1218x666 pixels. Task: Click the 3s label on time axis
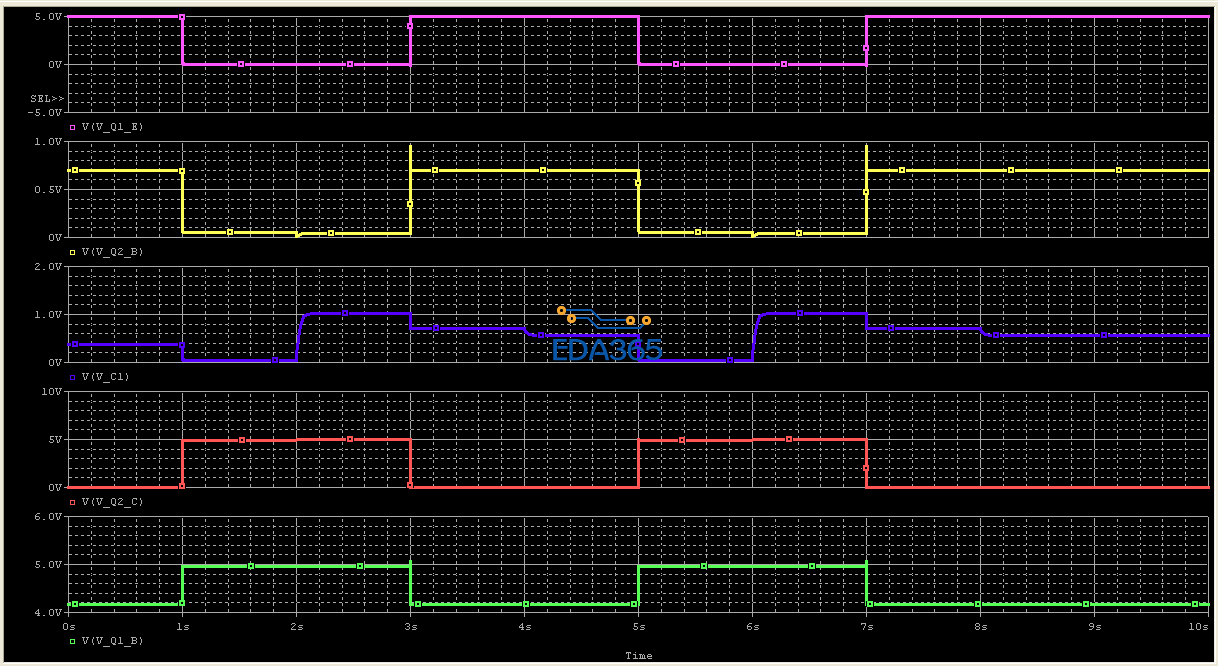pos(411,626)
